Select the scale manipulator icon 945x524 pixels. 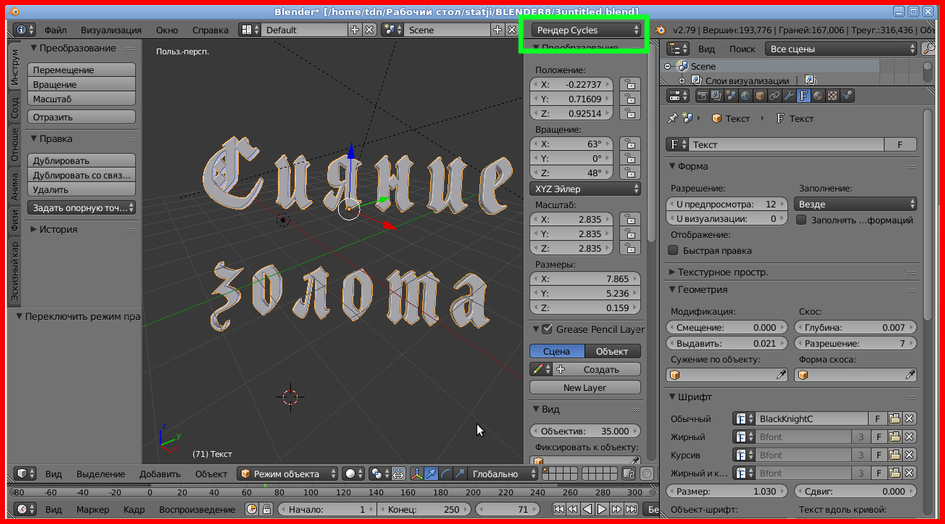pyautogui.click(x=460, y=474)
